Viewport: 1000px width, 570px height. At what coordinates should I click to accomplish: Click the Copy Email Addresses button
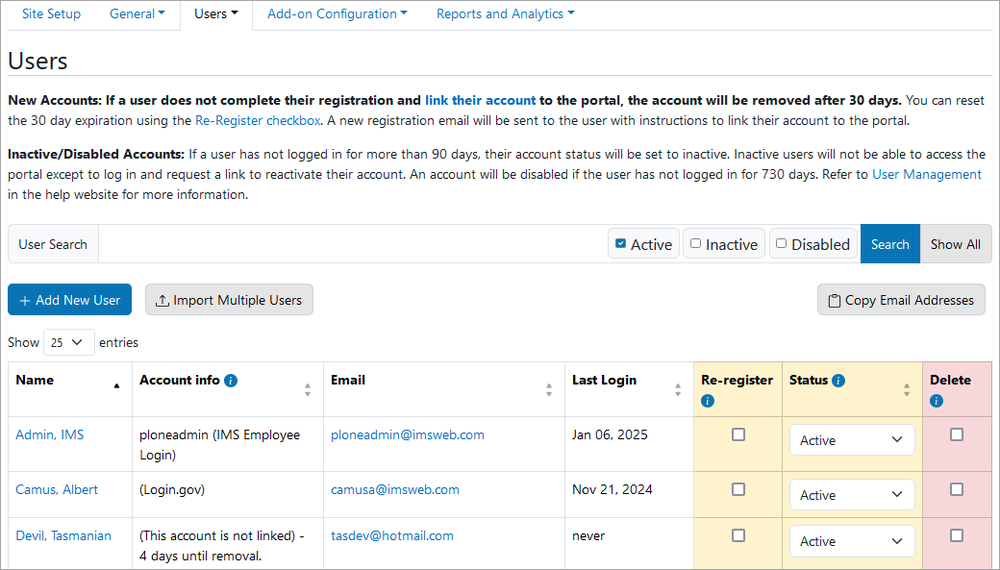(901, 300)
